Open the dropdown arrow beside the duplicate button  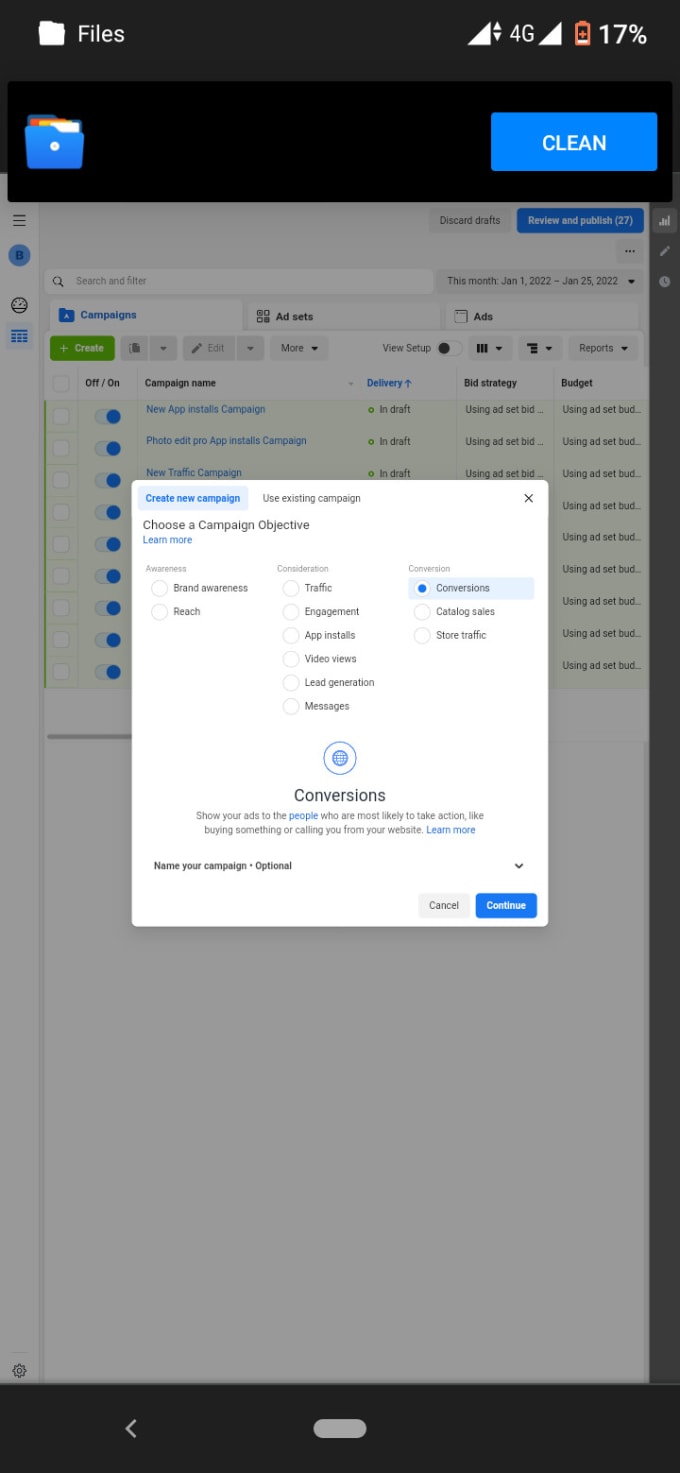[x=164, y=348]
